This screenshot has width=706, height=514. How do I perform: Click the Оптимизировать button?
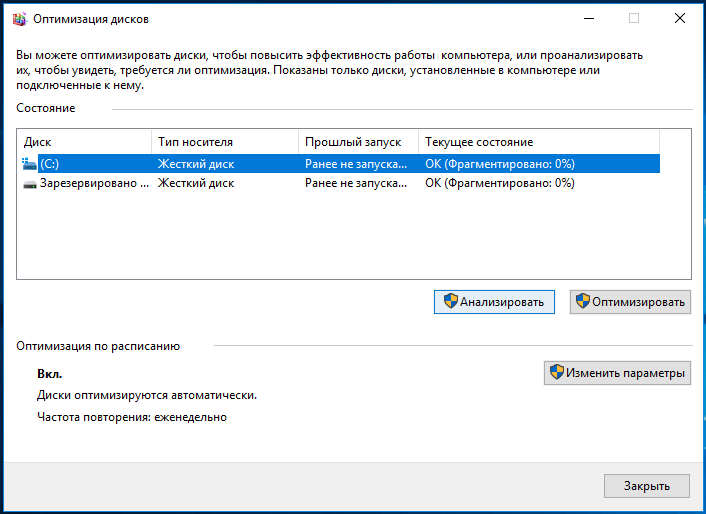(630, 302)
